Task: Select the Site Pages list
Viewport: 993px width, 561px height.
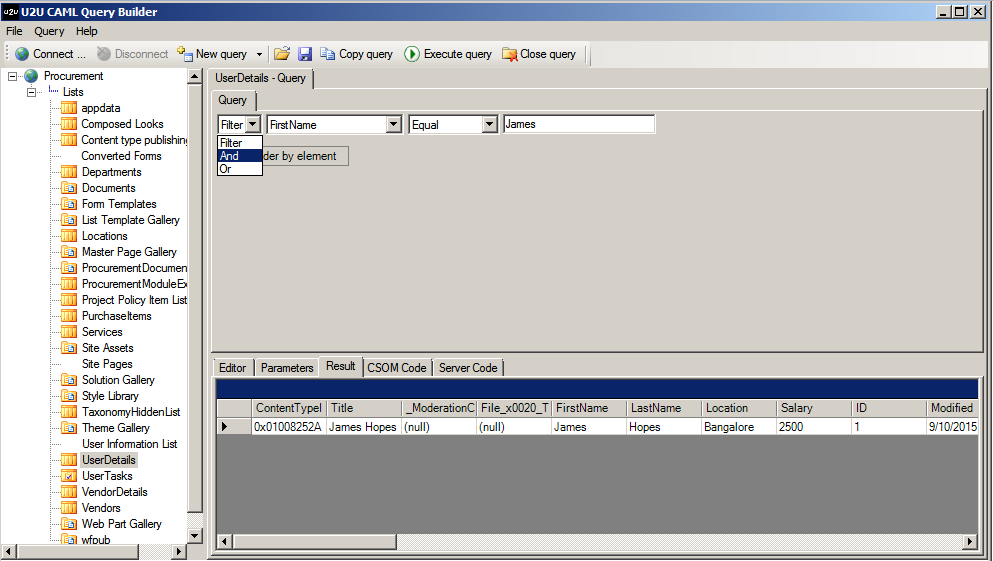Action: pyautogui.click(x=107, y=364)
